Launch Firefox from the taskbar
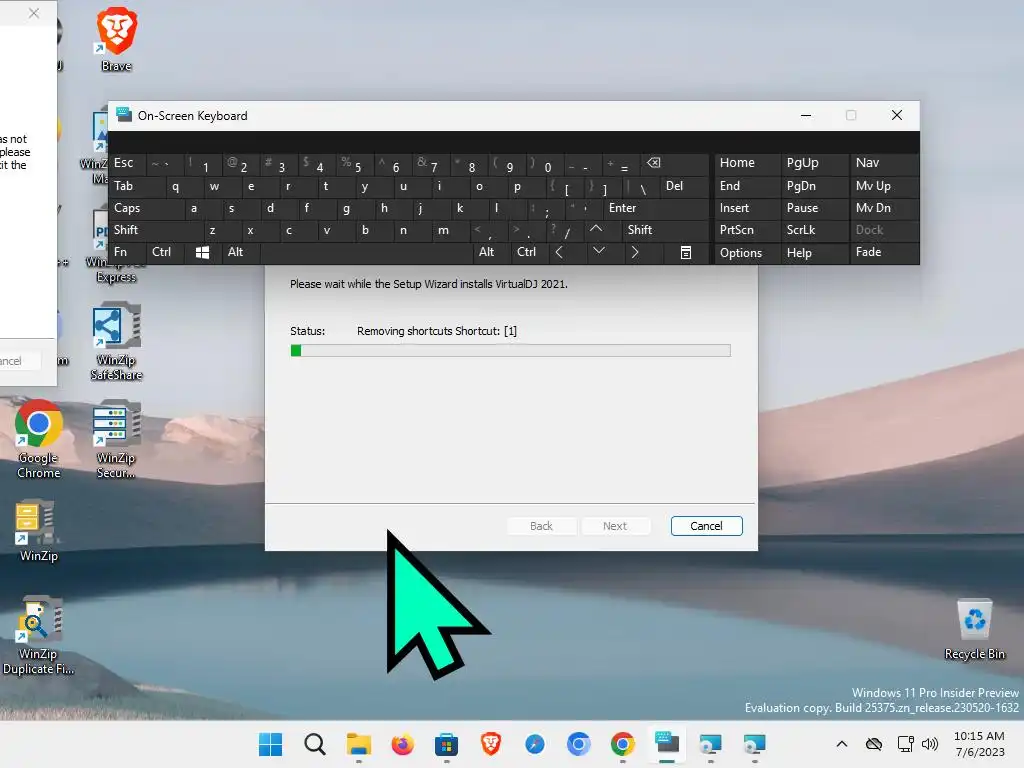Image resolution: width=1024 pixels, height=768 pixels. click(x=402, y=744)
